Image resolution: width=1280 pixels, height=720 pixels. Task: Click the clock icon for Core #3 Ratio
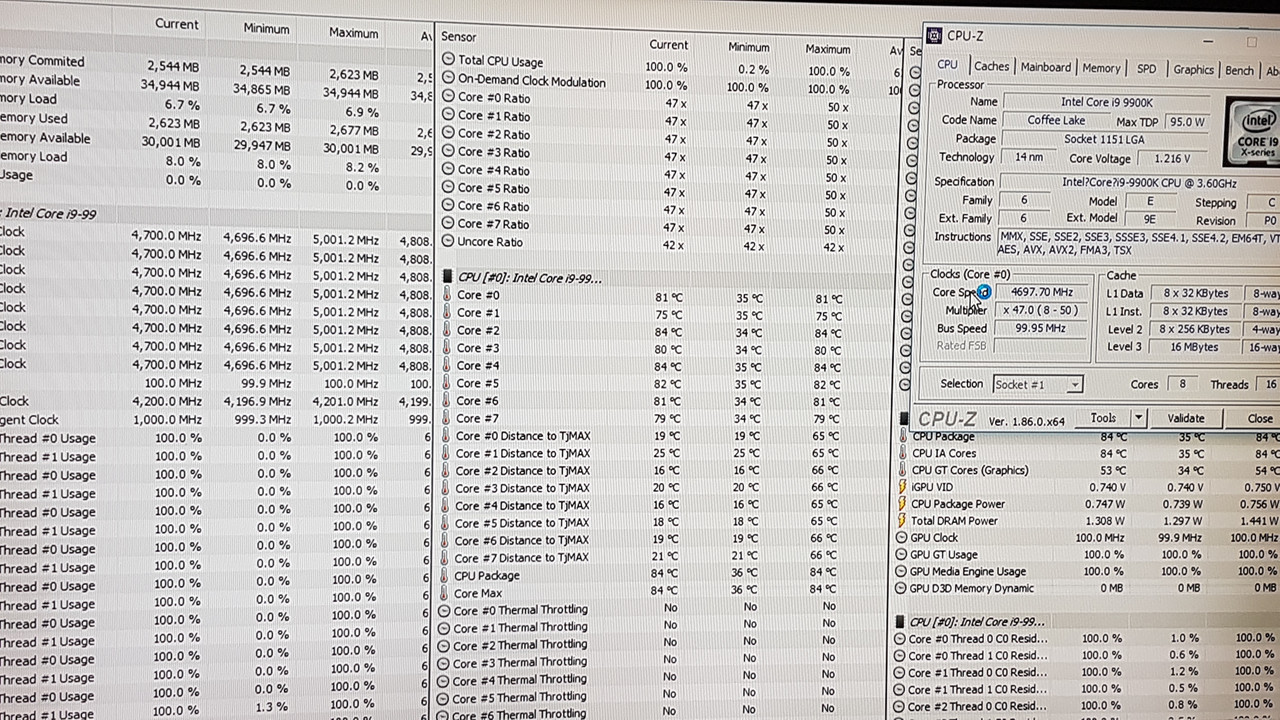[448, 152]
